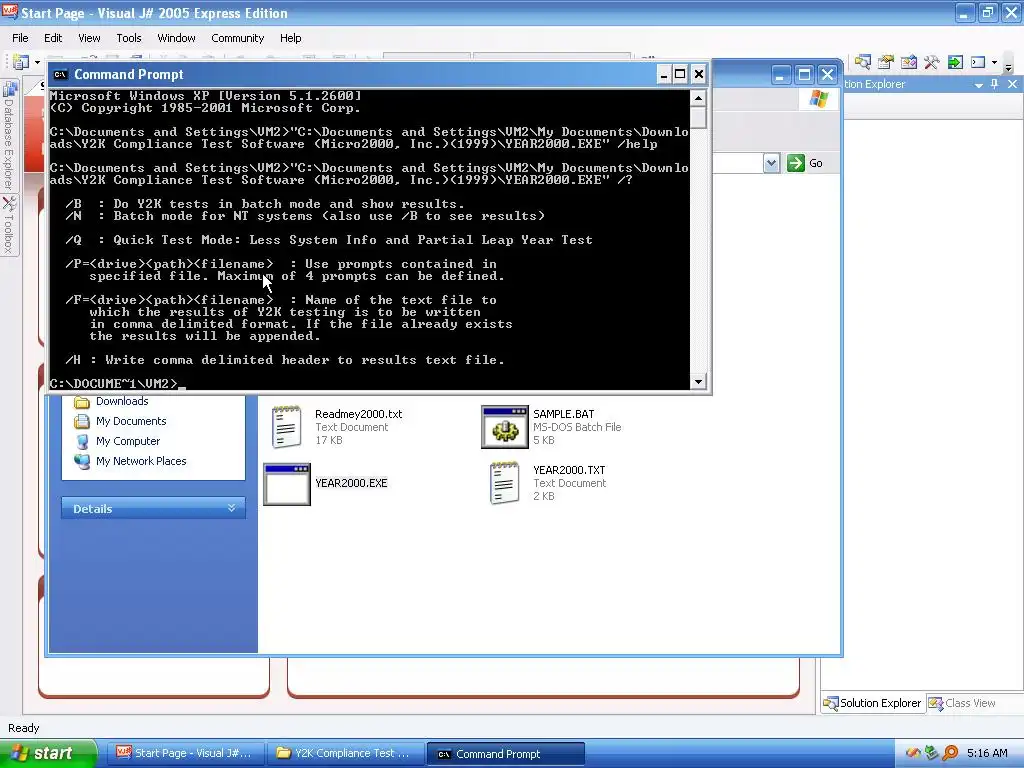Open the File menu
1024x768 pixels.
(x=20, y=38)
